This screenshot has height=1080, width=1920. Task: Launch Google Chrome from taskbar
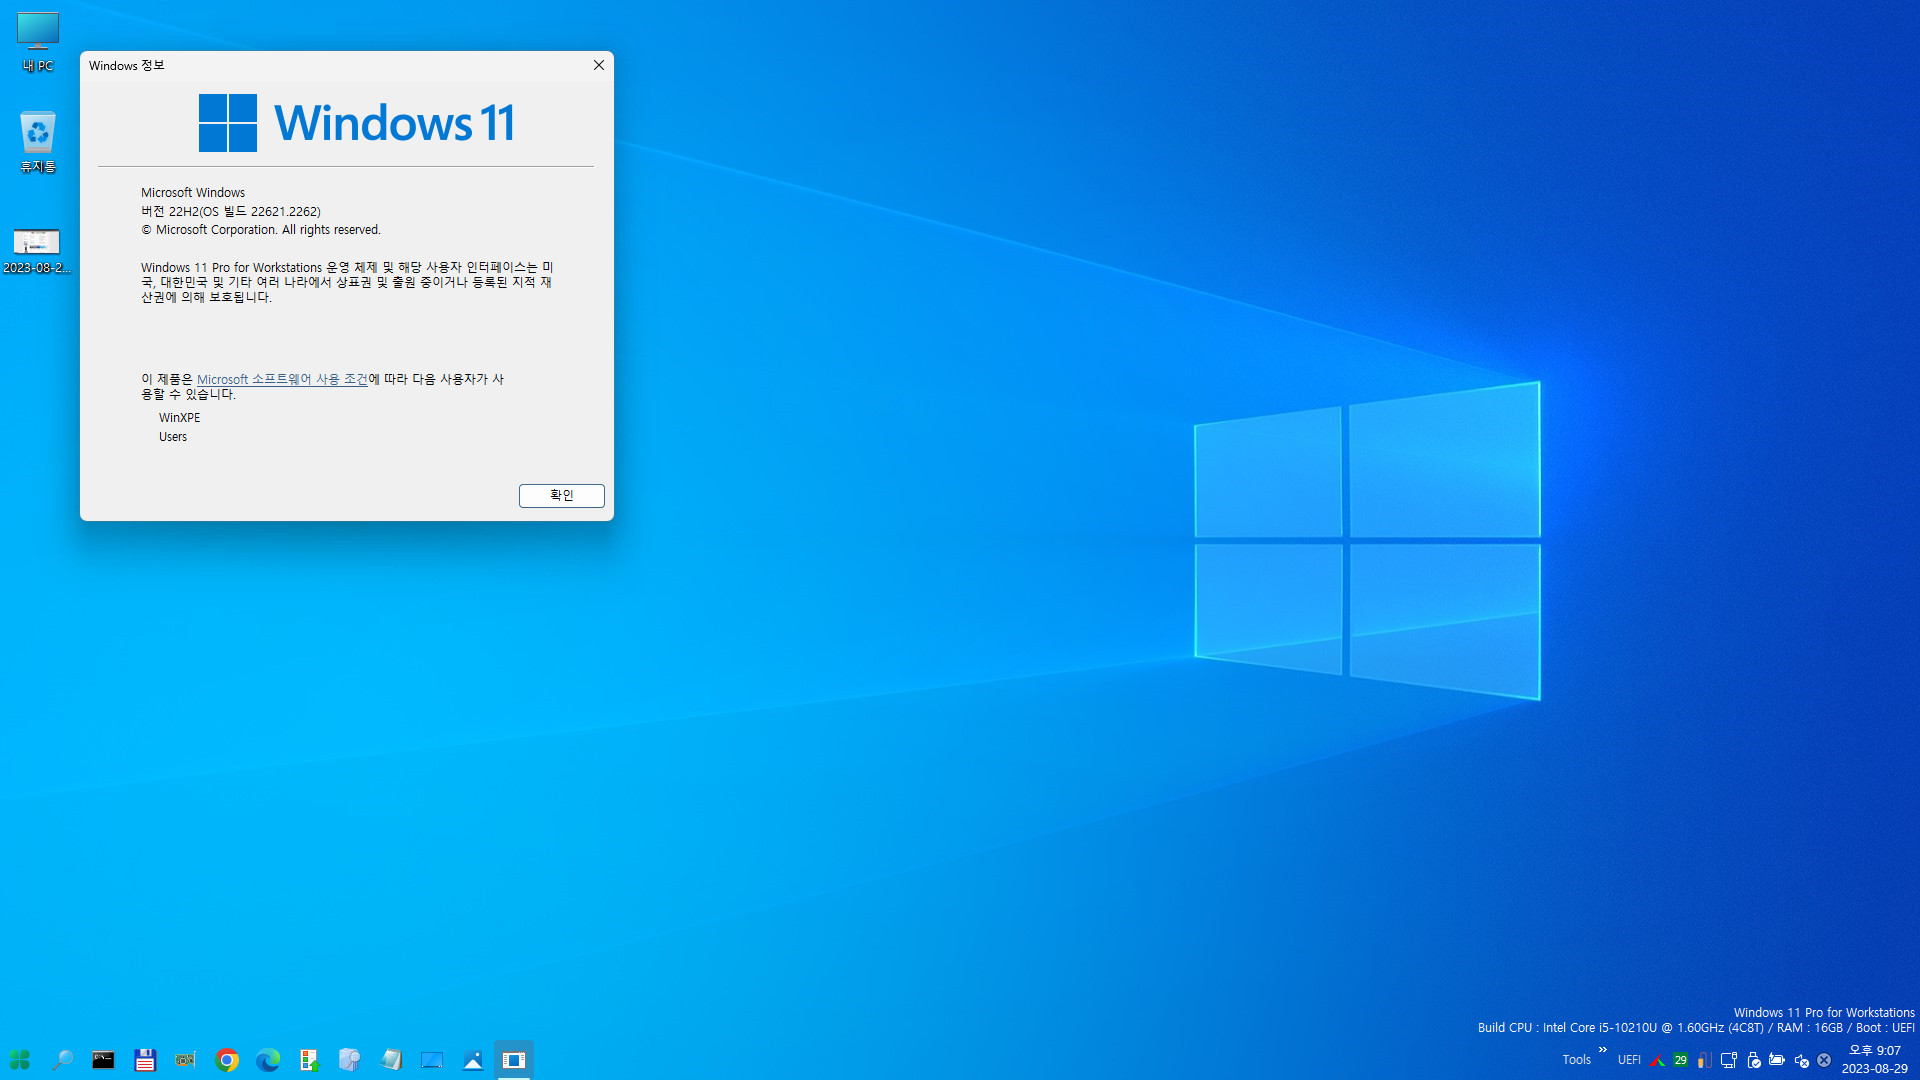coord(227,1060)
